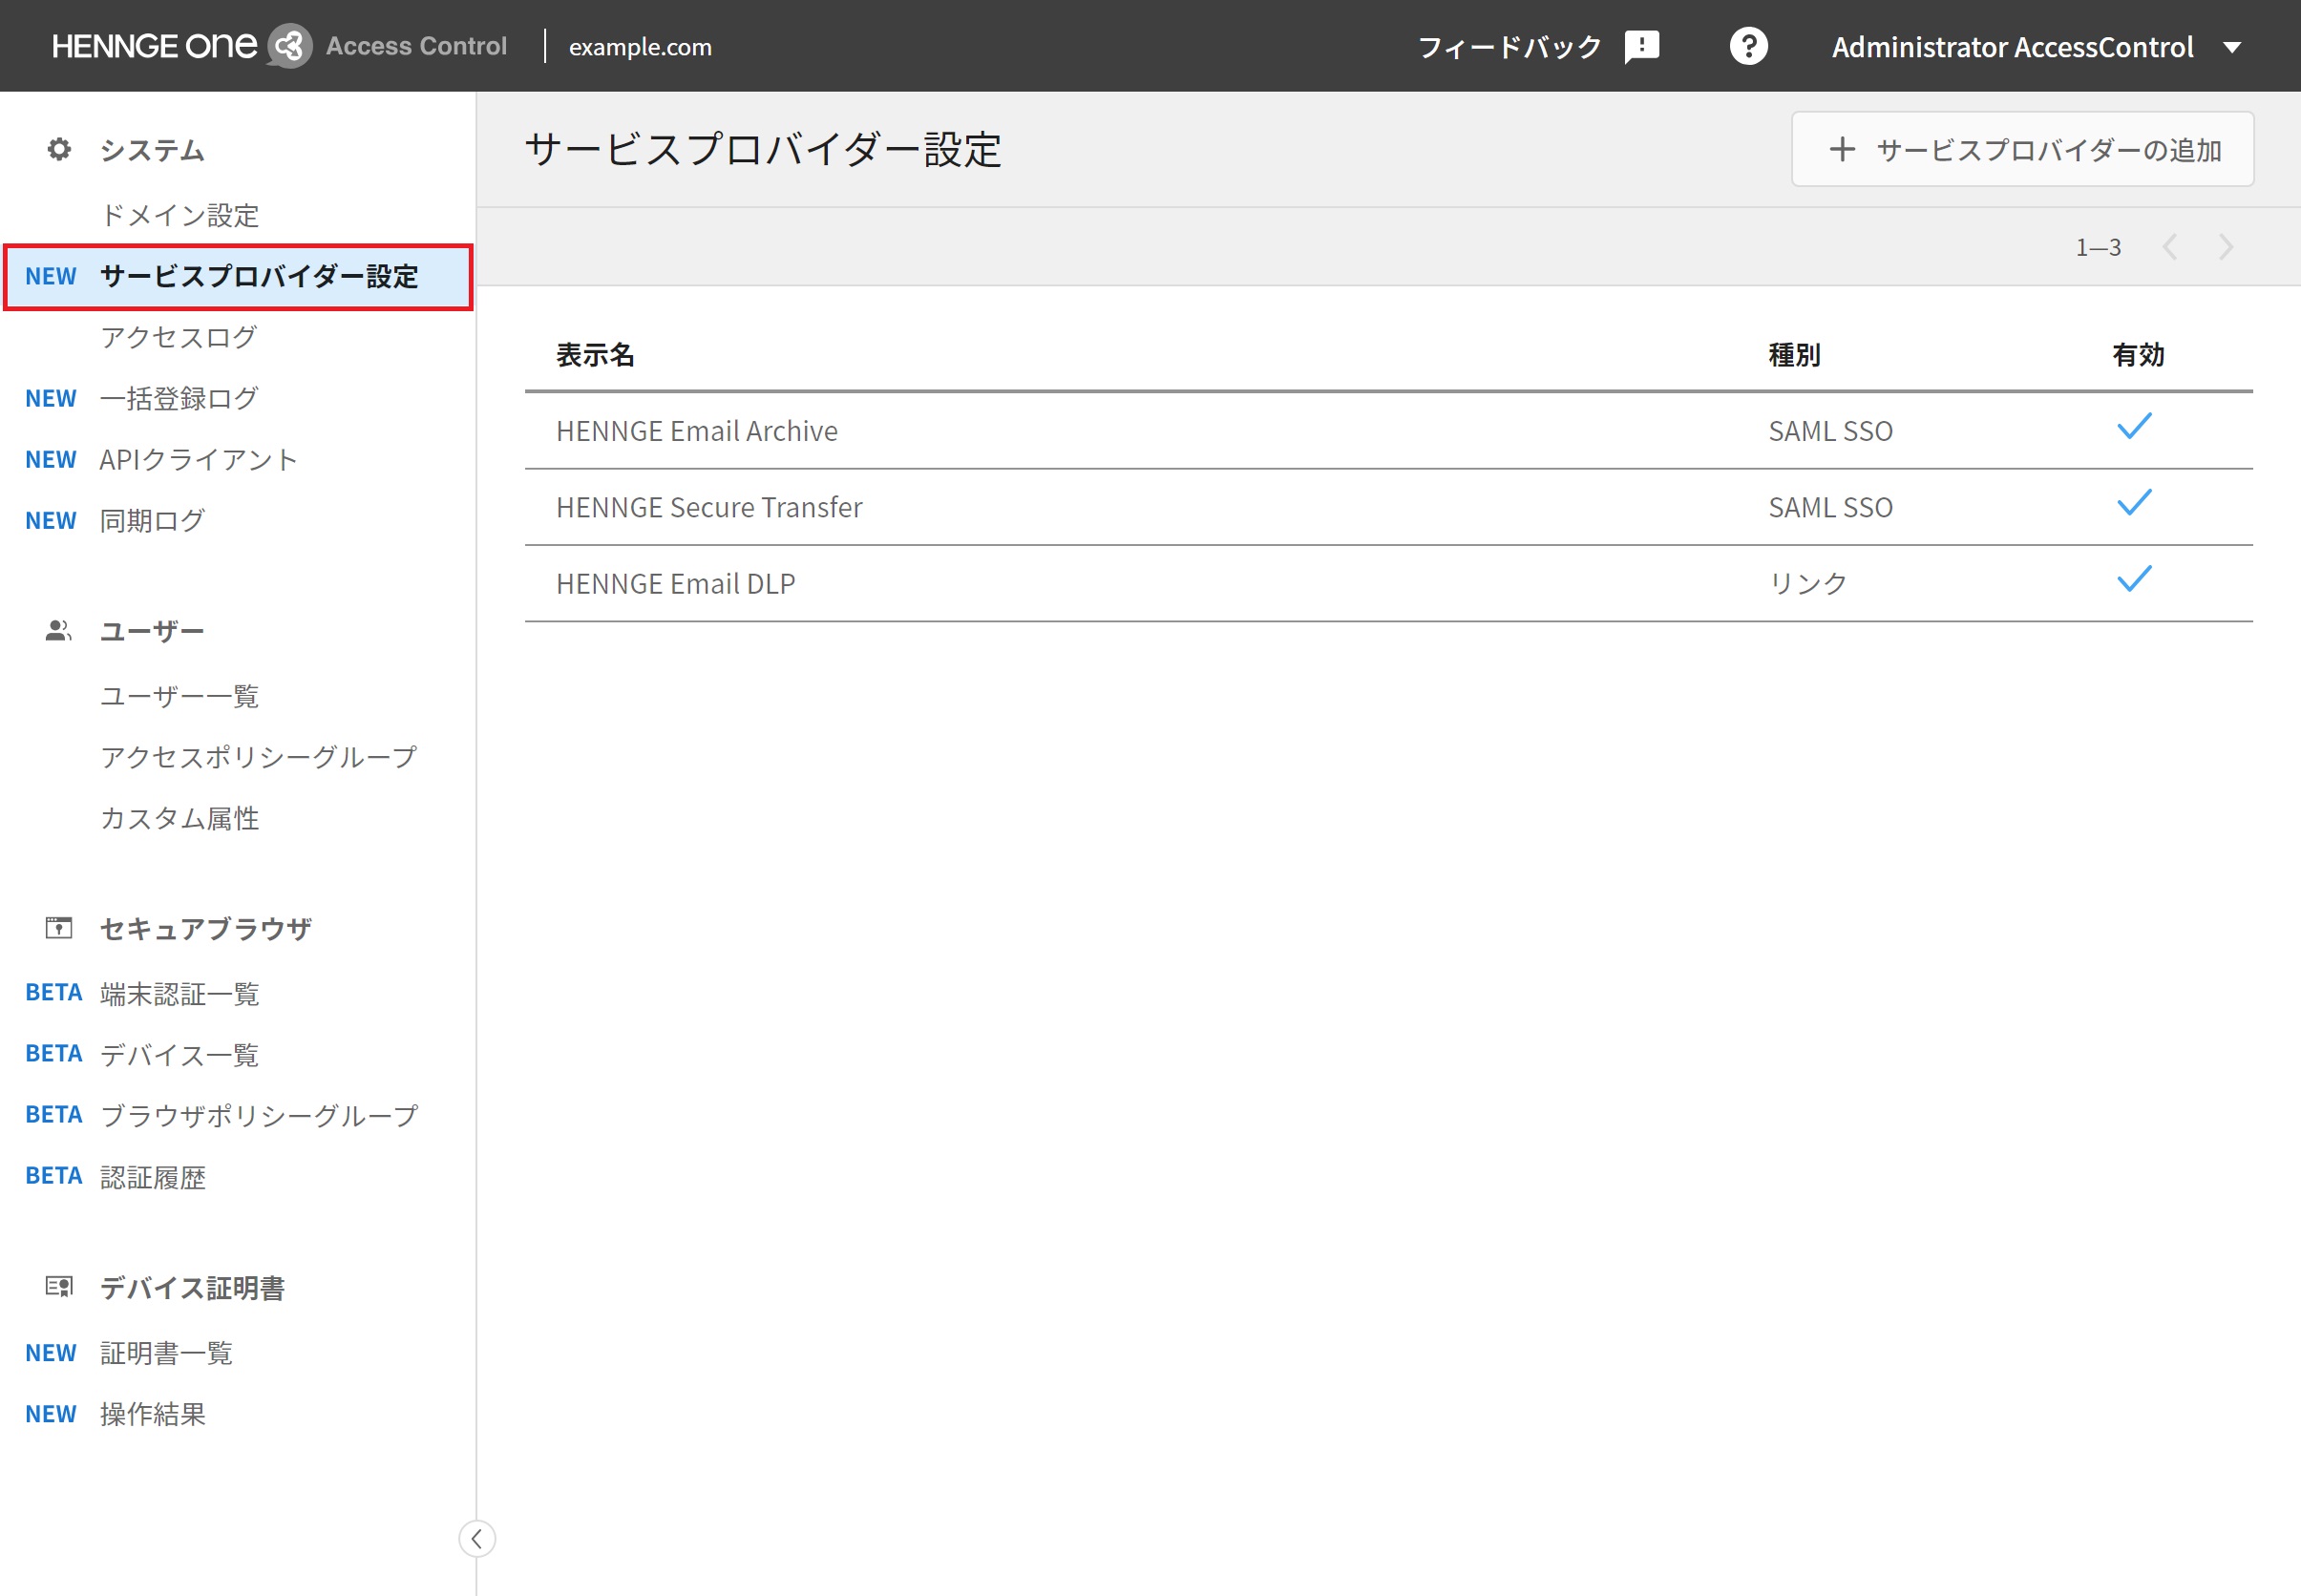This screenshot has width=2301, height=1596.
Task: Open 証明書一覧 in the sidebar
Action: pos(166,1352)
